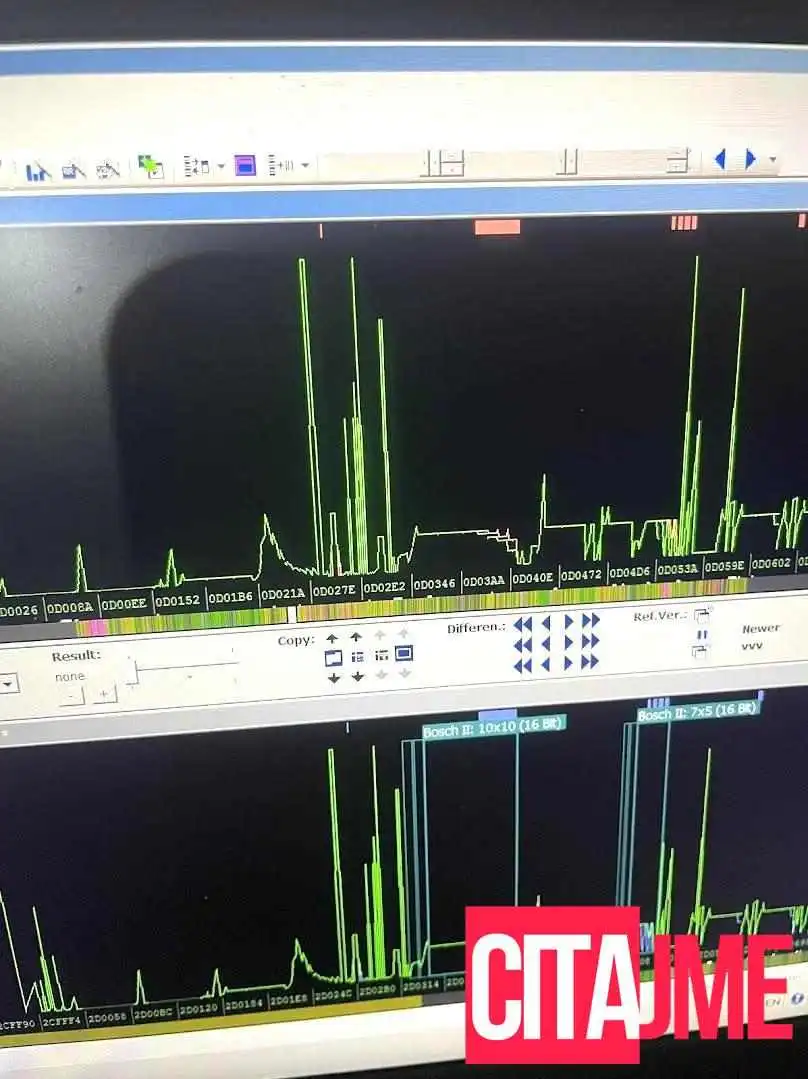This screenshot has height=1079, width=808.
Task: Click address label 0D040E on upper axis
Action: 533,578
